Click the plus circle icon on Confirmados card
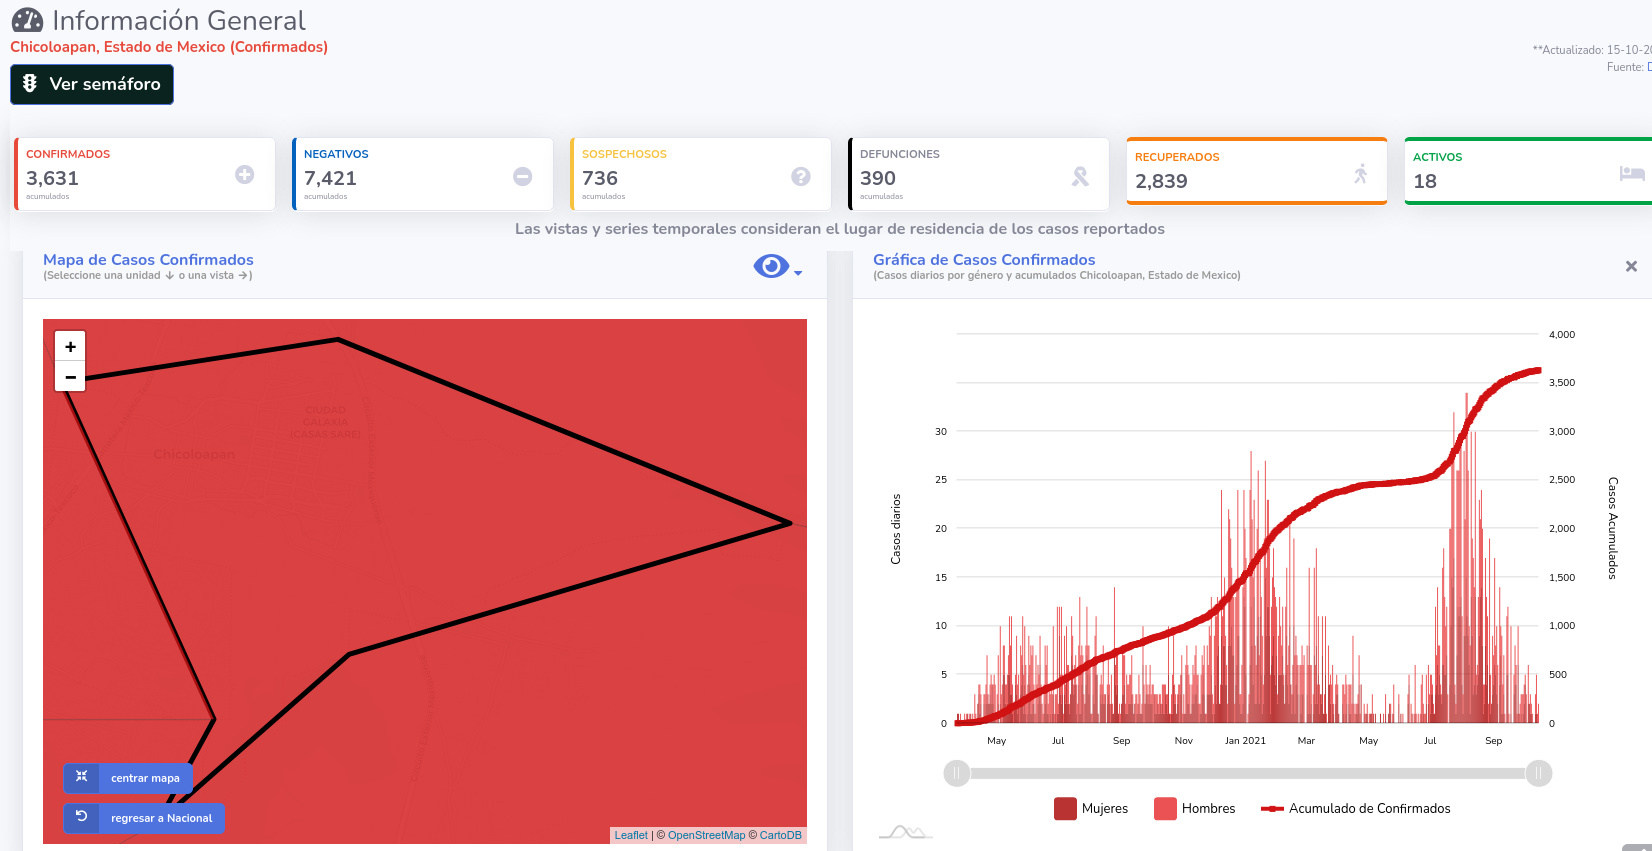This screenshot has width=1652, height=851. click(244, 175)
